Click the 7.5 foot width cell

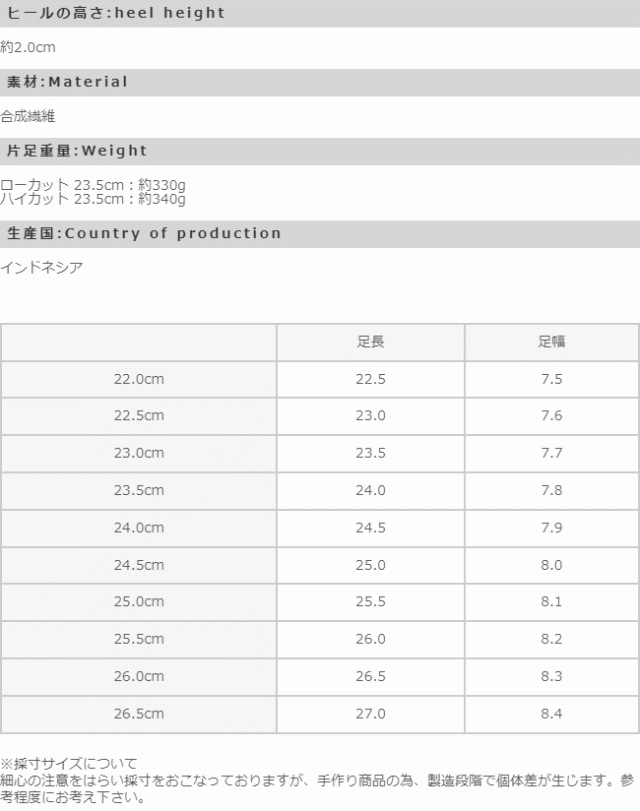[551, 379]
